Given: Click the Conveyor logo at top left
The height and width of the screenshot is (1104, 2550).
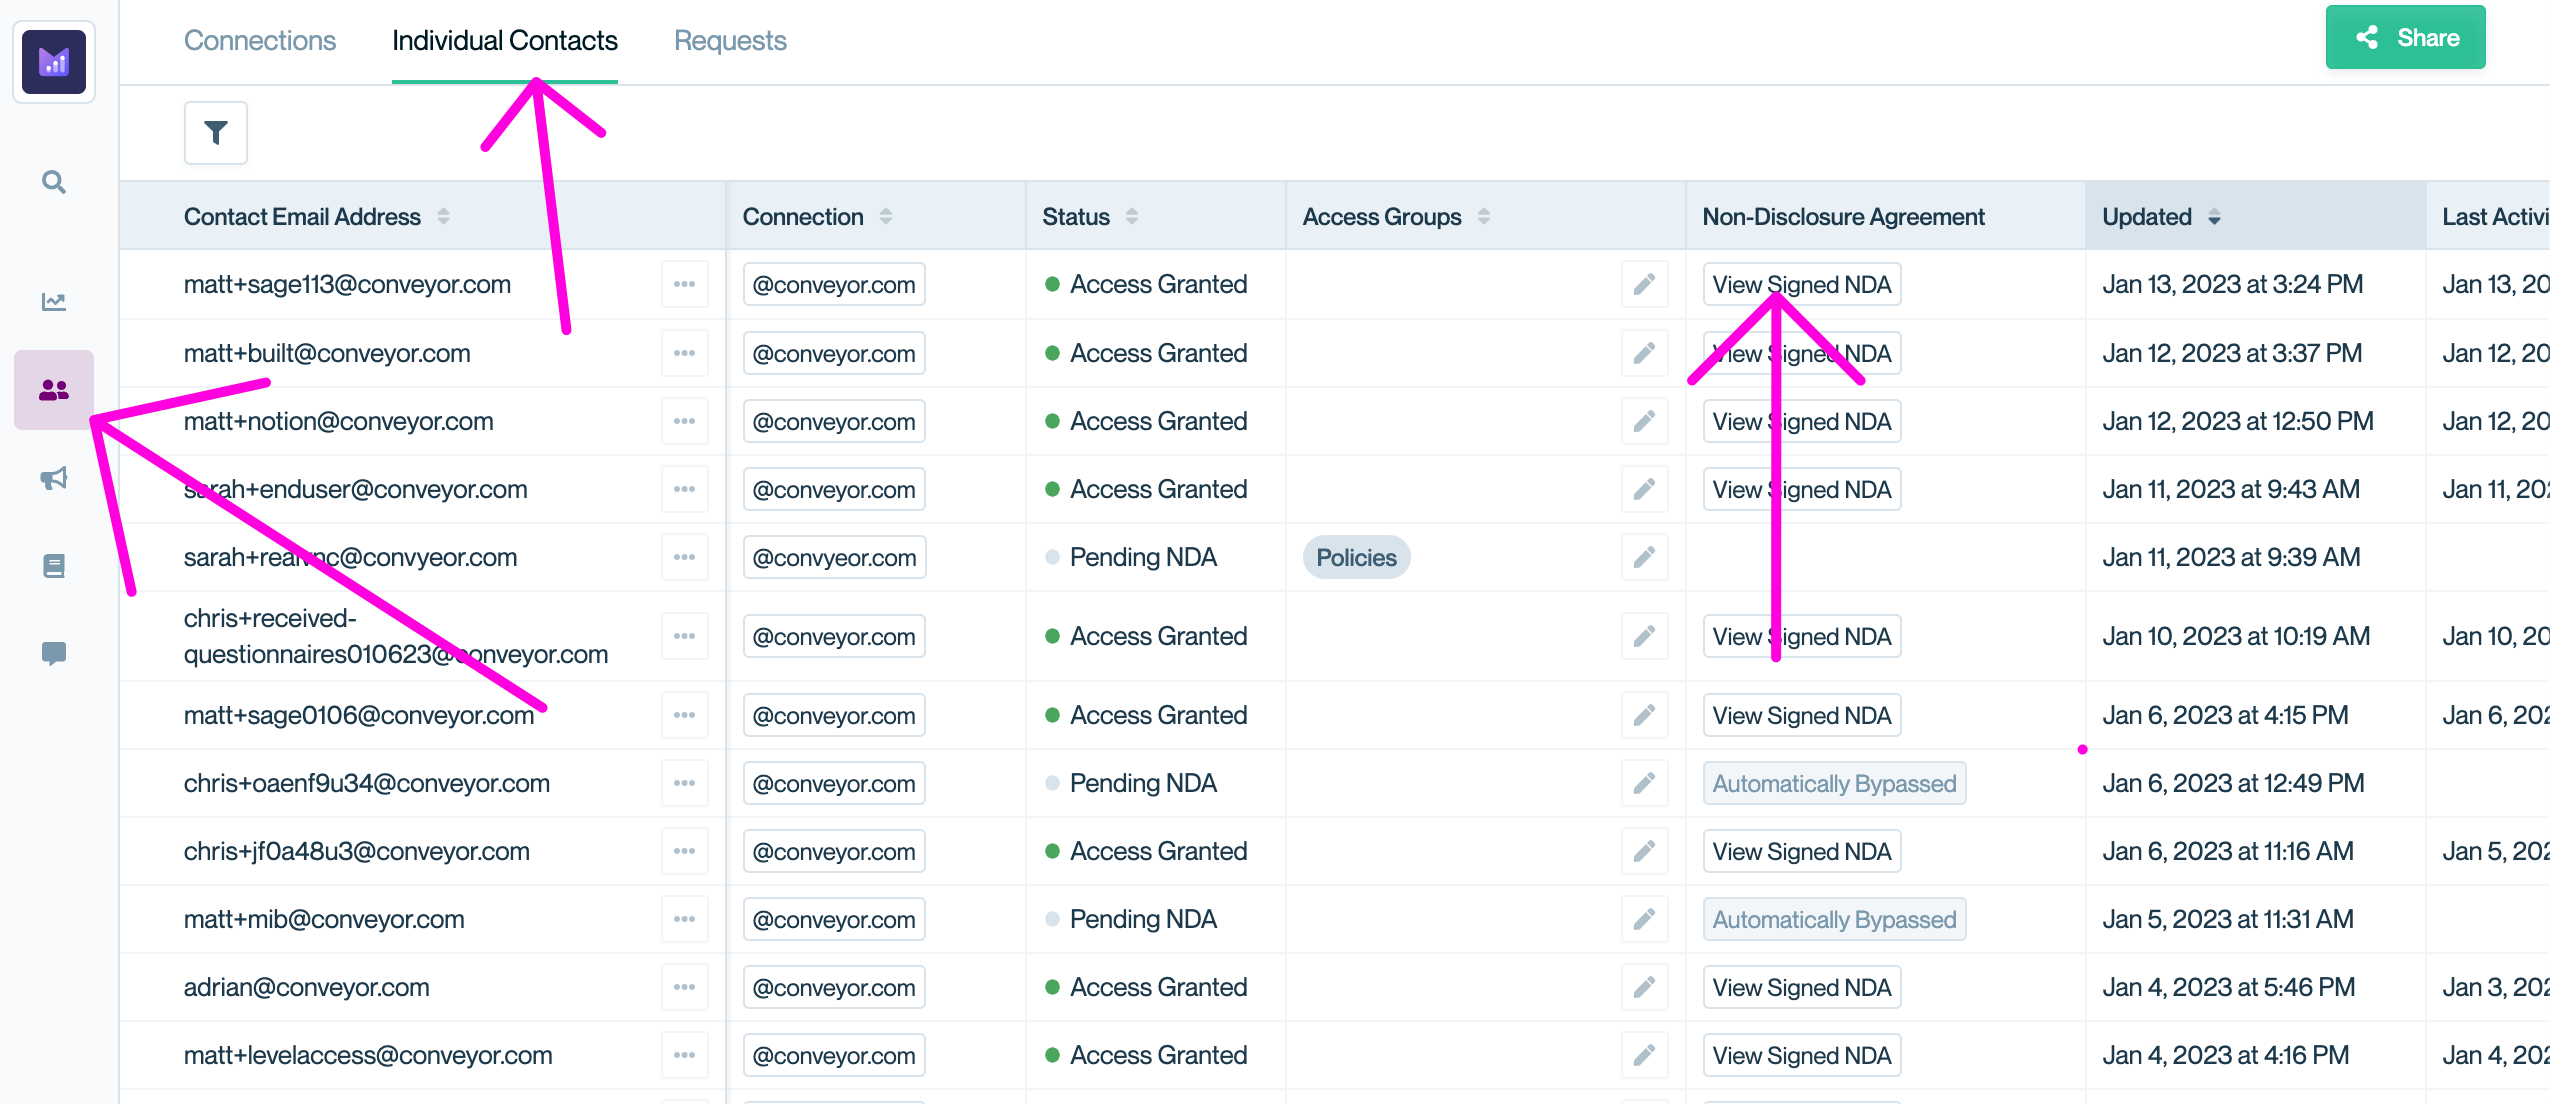Looking at the screenshot, I should click(54, 62).
